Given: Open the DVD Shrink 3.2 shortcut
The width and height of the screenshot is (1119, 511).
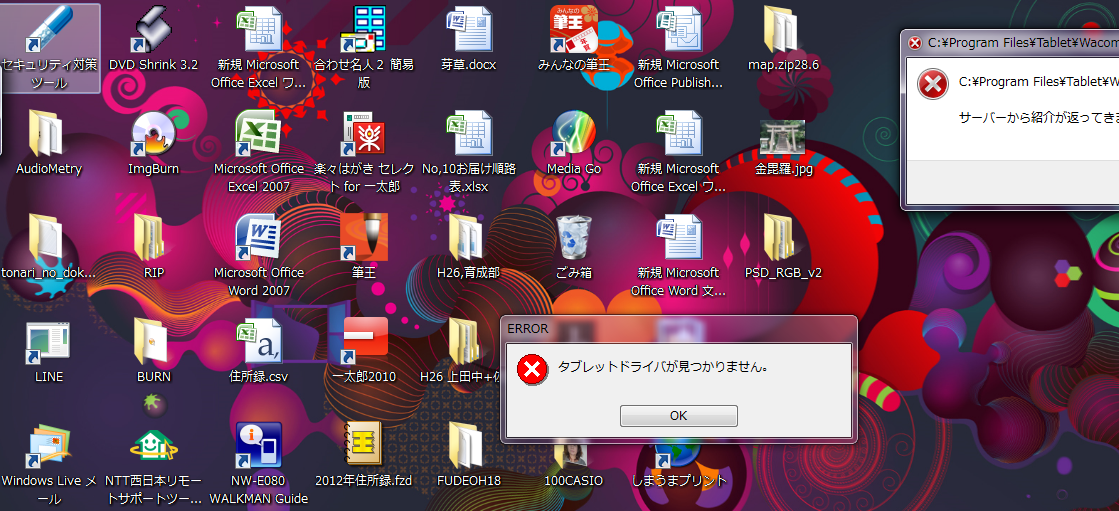Looking at the screenshot, I should 153,39.
